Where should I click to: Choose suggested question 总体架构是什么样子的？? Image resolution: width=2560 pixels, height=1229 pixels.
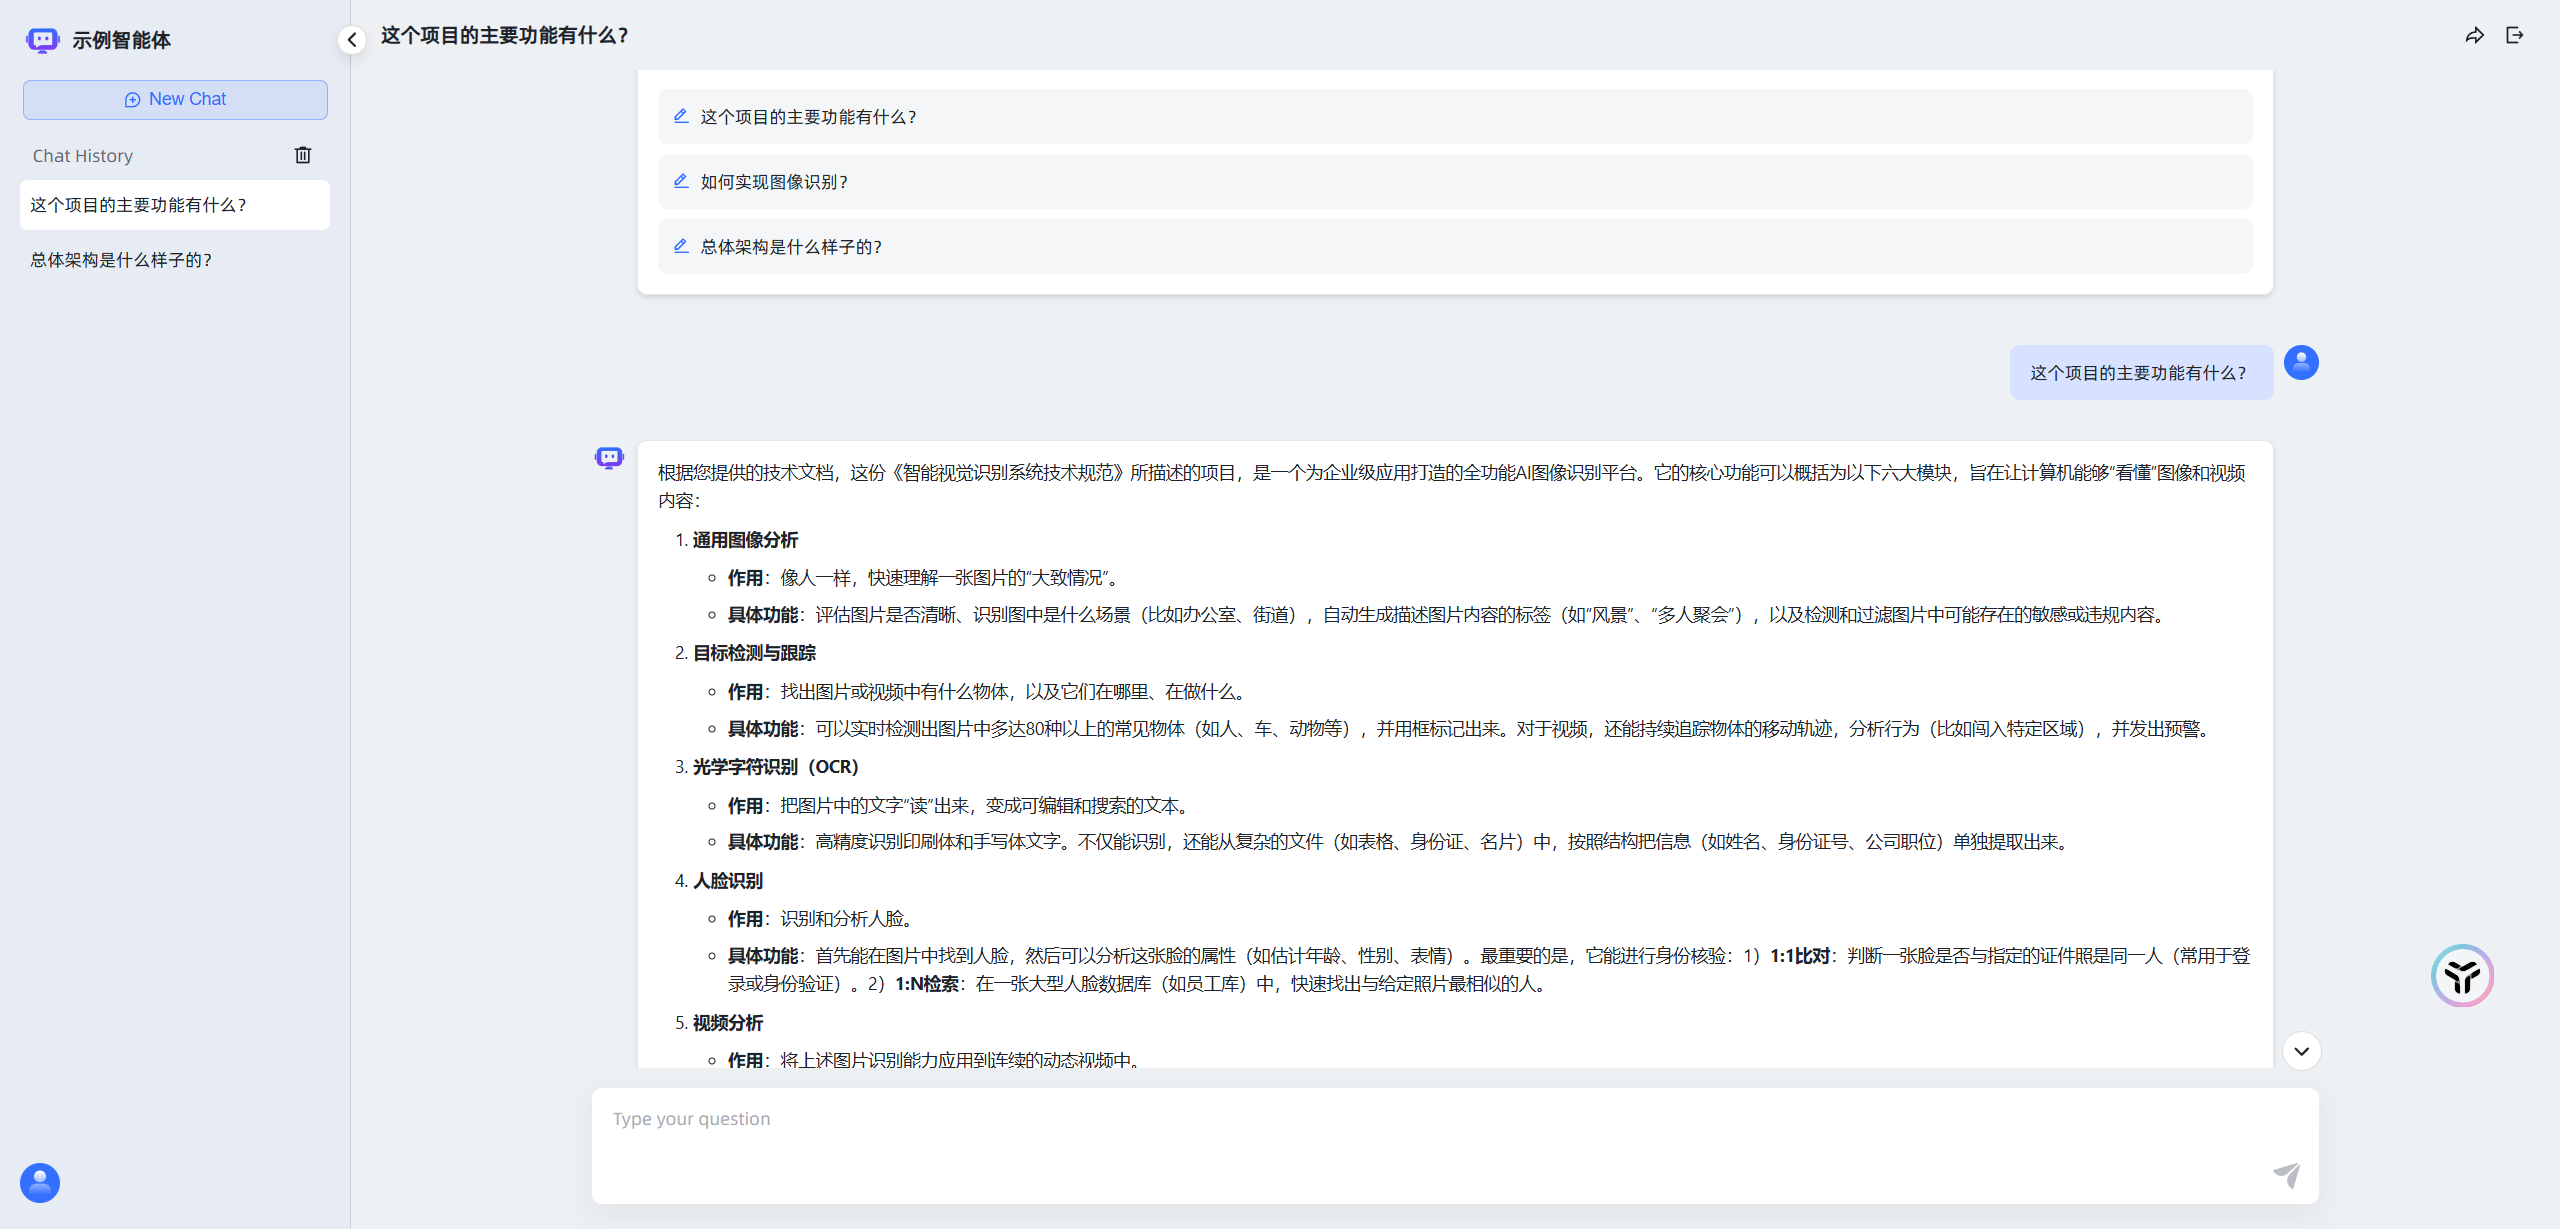click(791, 247)
